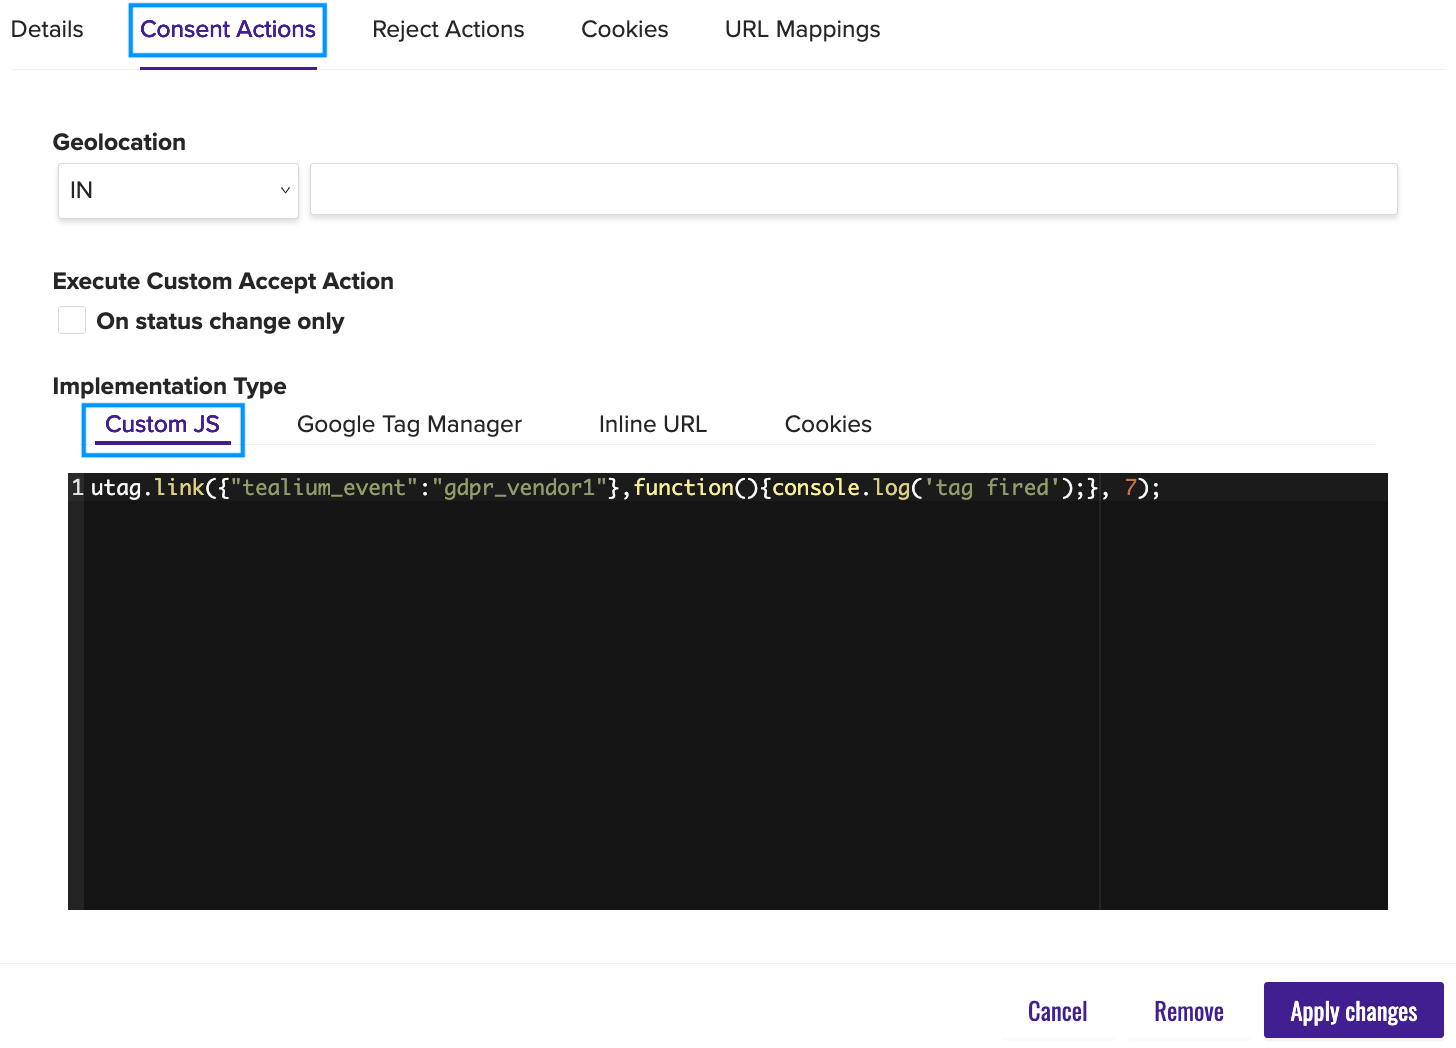
Task: Switch to the Reject Actions tab
Action: click(448, 29)
